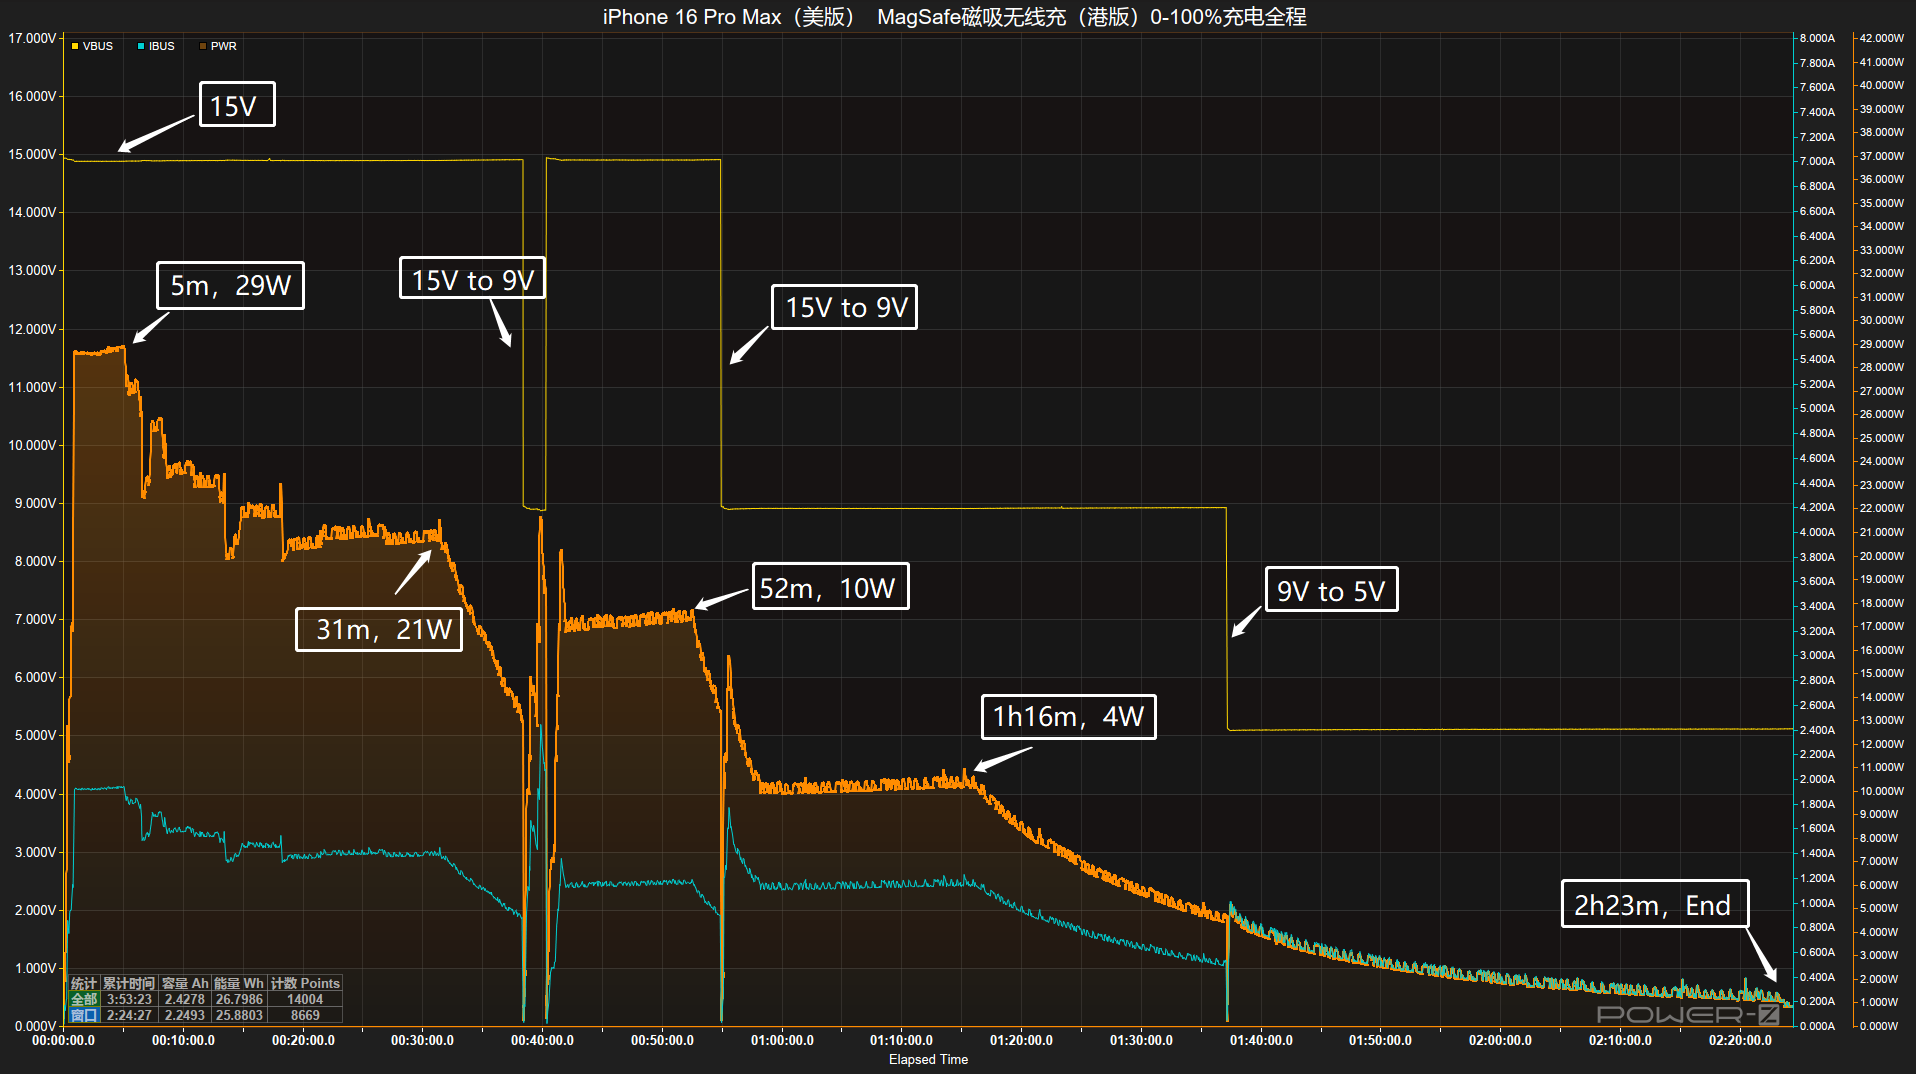Click the Elapsed Time axis label
The width and height of the screenshot is (1916, 1074).
click(x=926, y=1059)
